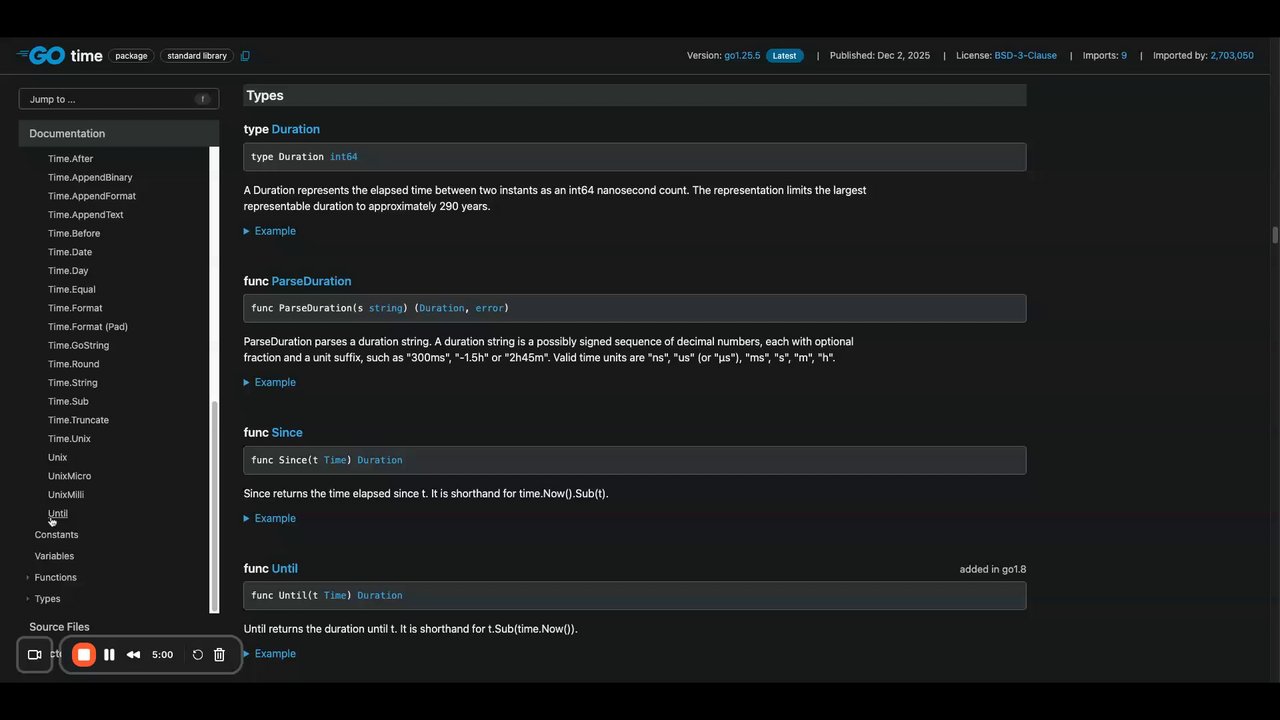Expand the Example under func Until
Image resolution: width=1280 pixels, height=720 pixels.
[x=270, y=654]
